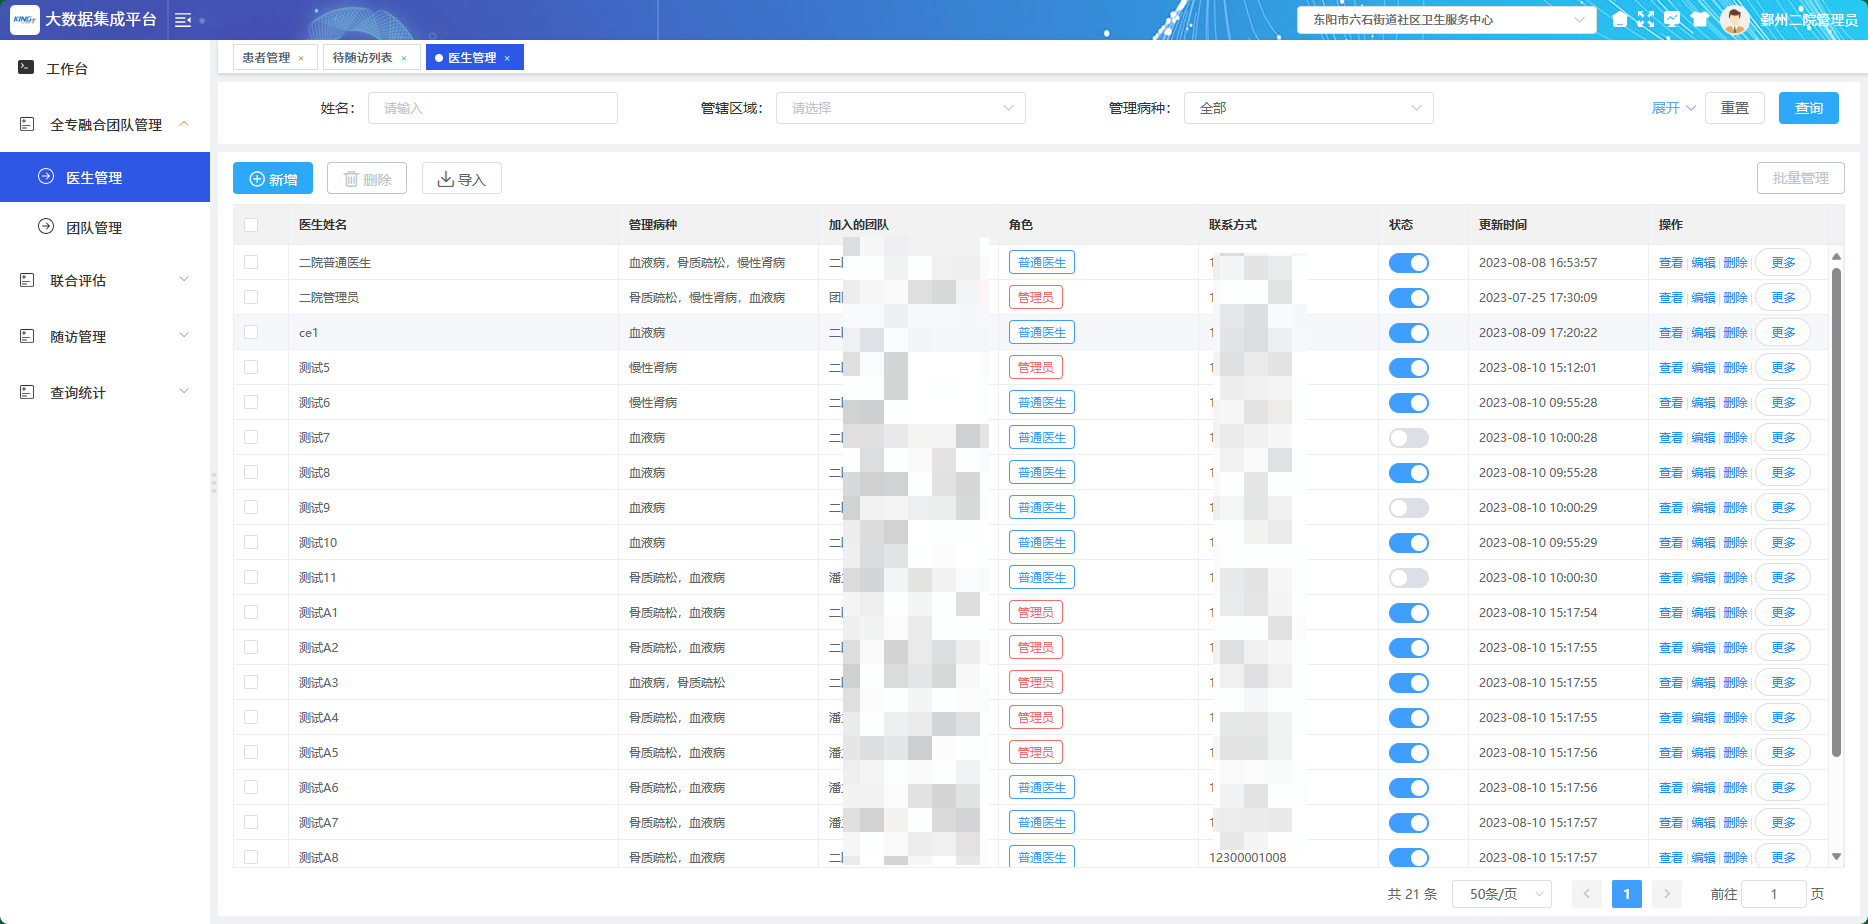This screenshot has width=1868, height=924.
Task: Check the ce1 row checkbox
Action: coord(251,332)
